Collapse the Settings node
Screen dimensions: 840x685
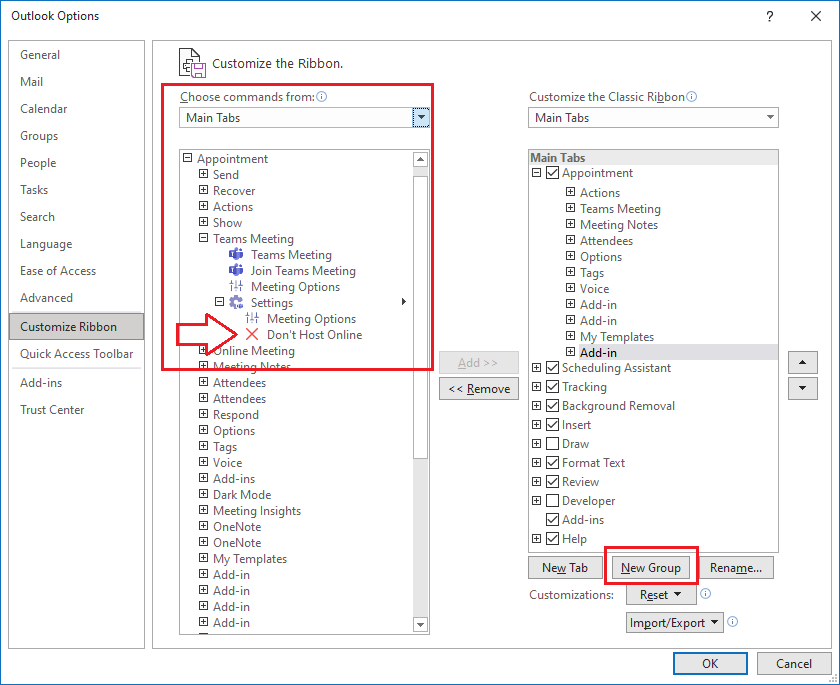pos(220,302)
